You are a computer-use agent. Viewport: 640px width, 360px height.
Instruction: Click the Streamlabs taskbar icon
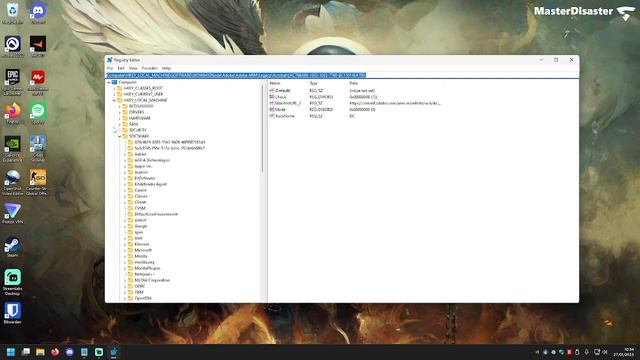click(99, 352)
